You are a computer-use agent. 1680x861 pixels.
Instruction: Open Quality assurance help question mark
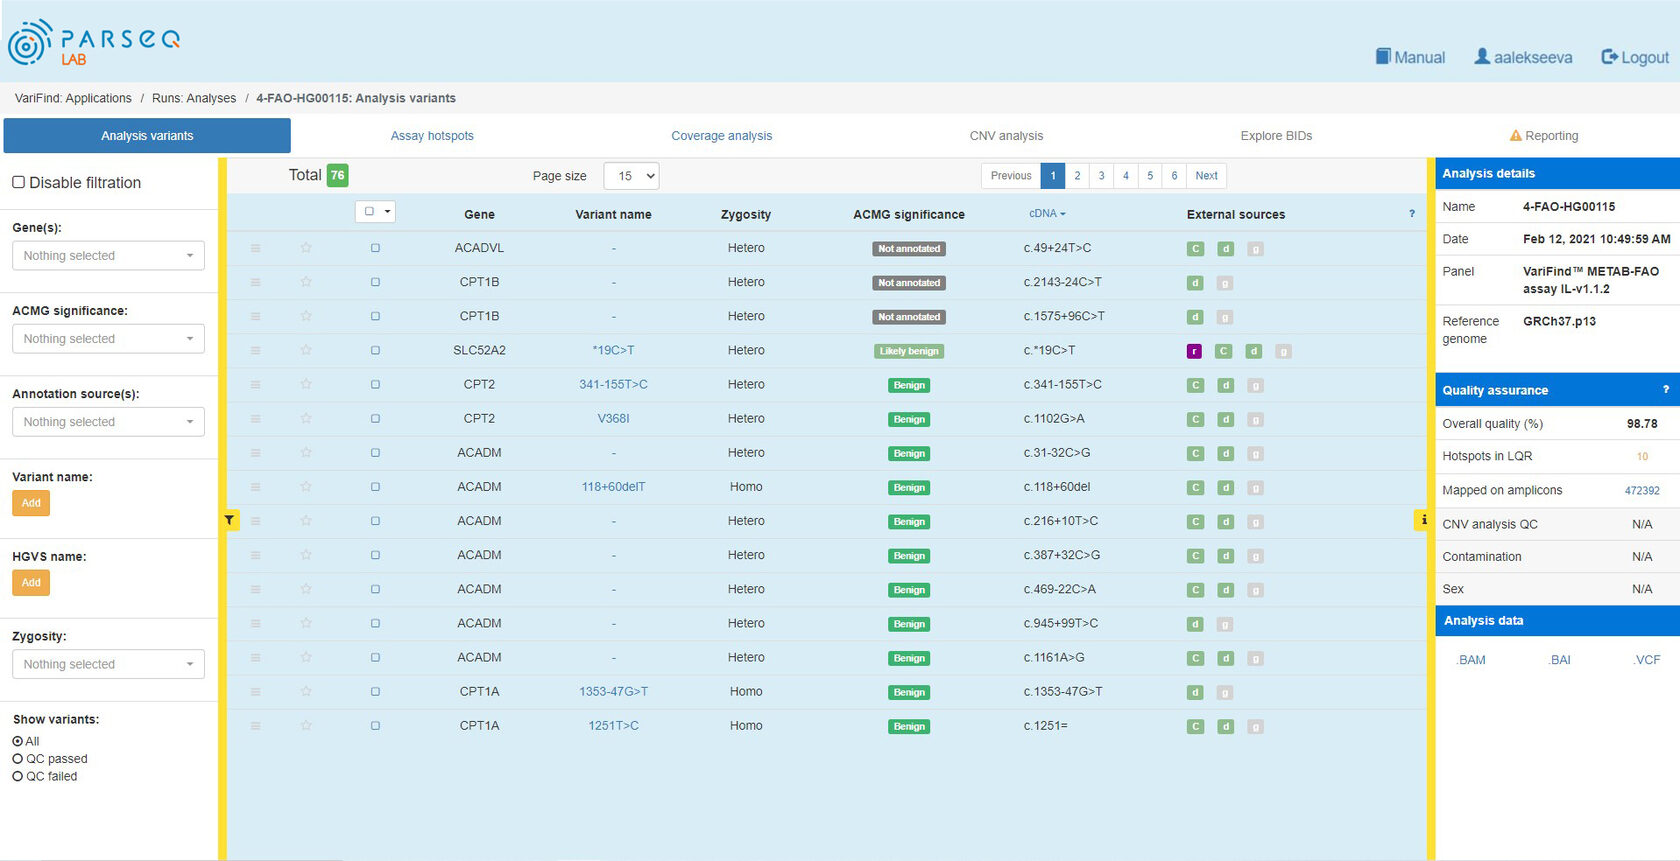pyautogui.click(x=1665, y=390)
